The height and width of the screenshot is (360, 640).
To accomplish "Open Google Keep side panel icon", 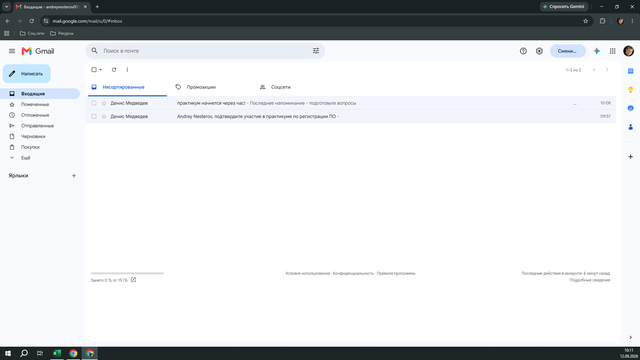I will point(631,90).
